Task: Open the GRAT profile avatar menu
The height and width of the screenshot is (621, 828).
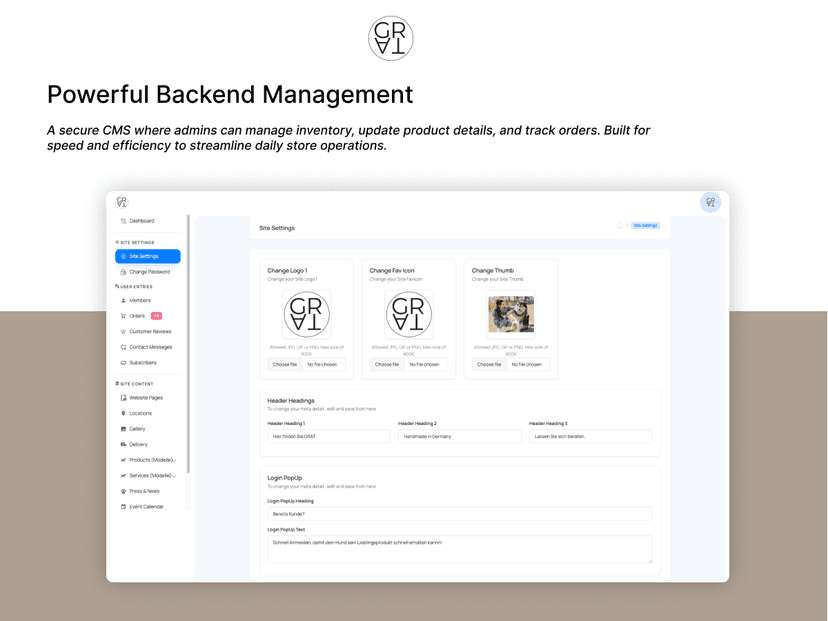Action: coord(711,201)
